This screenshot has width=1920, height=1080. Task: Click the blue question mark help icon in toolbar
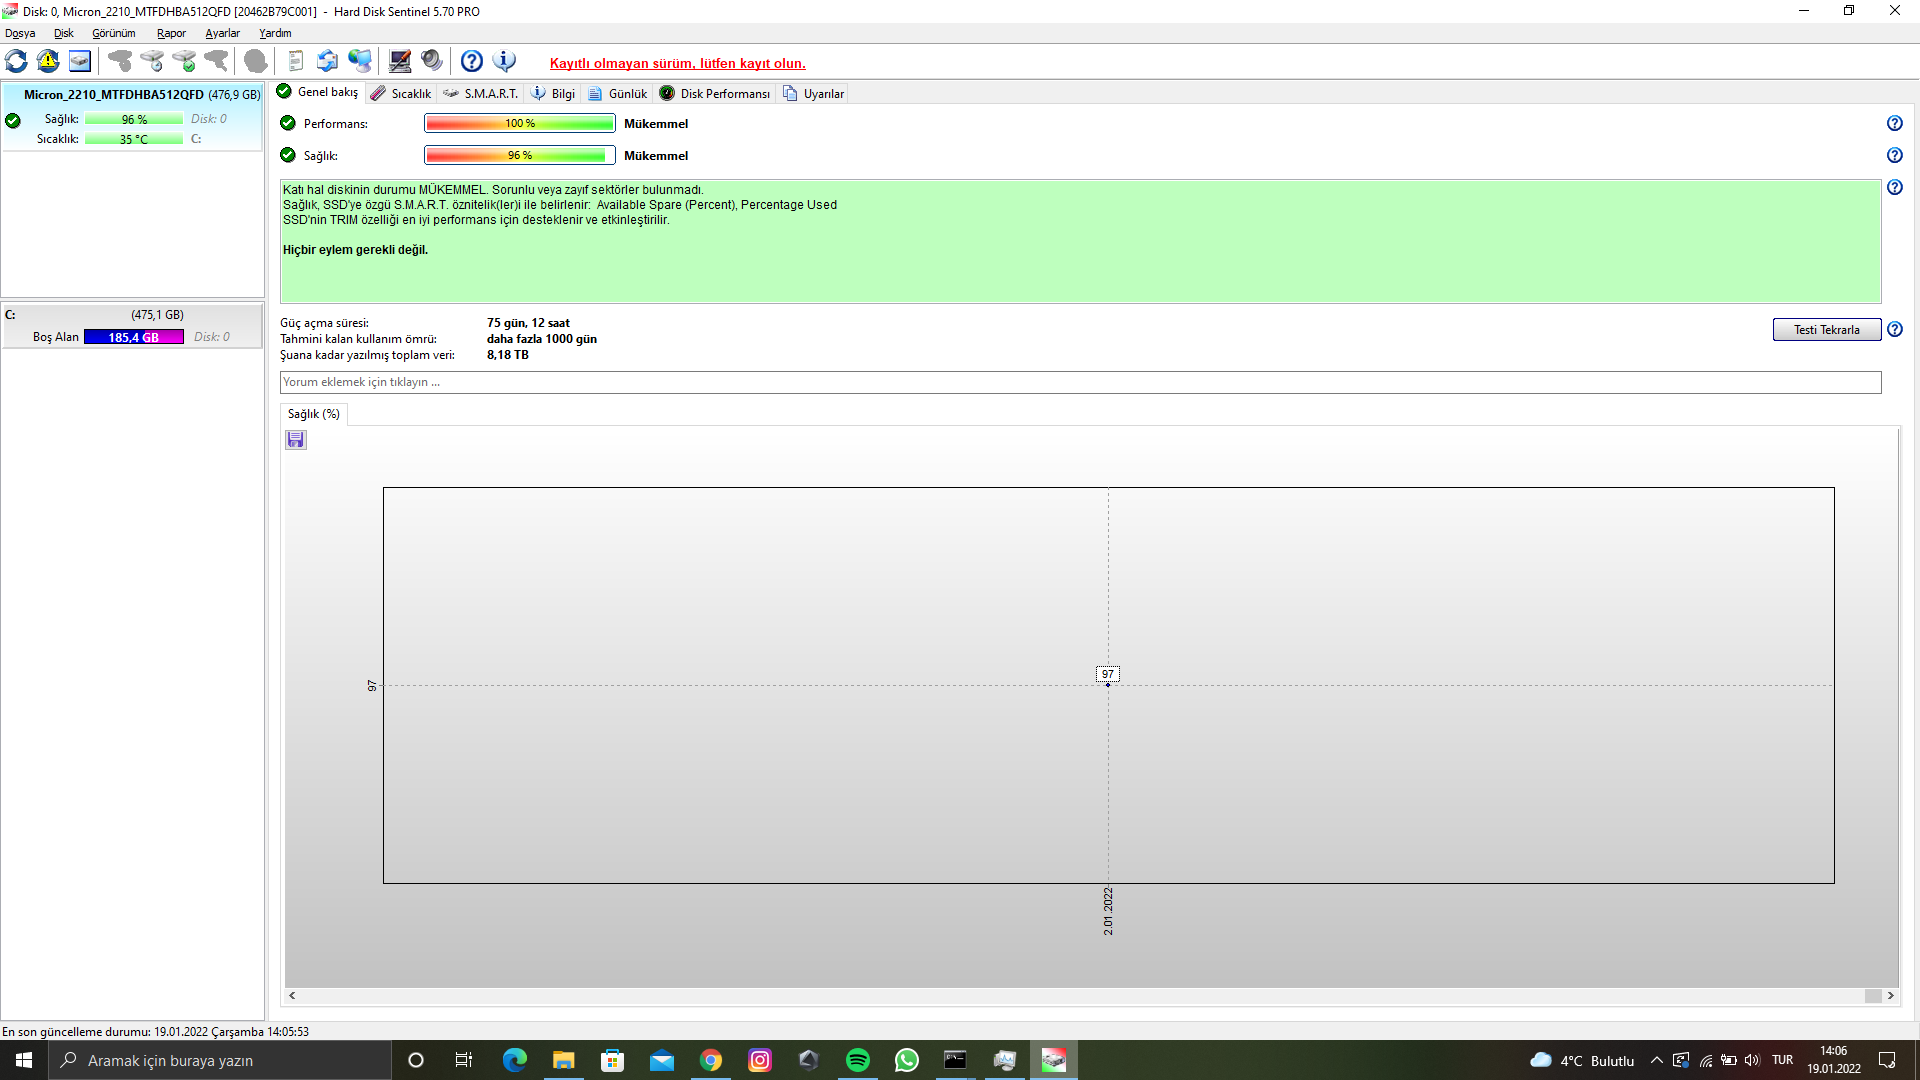pyautogui.click(x=472, y=61)
